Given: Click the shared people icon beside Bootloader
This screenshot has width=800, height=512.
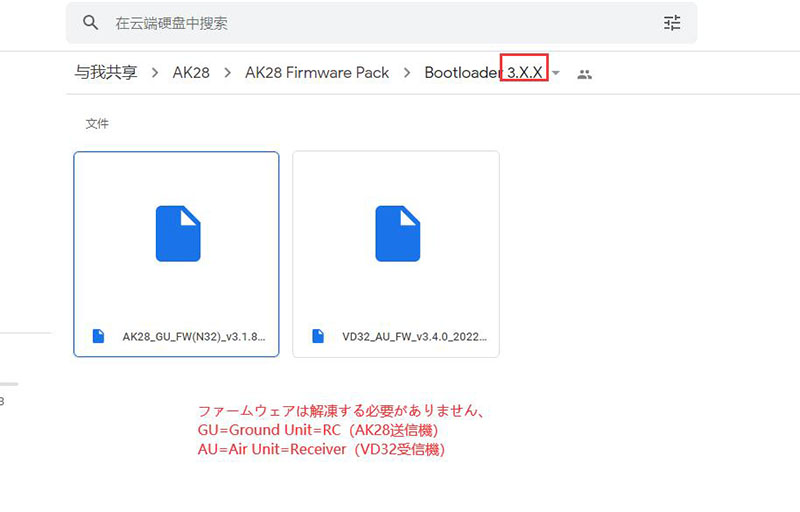Looking at the screenshot, I should point(585,74).
